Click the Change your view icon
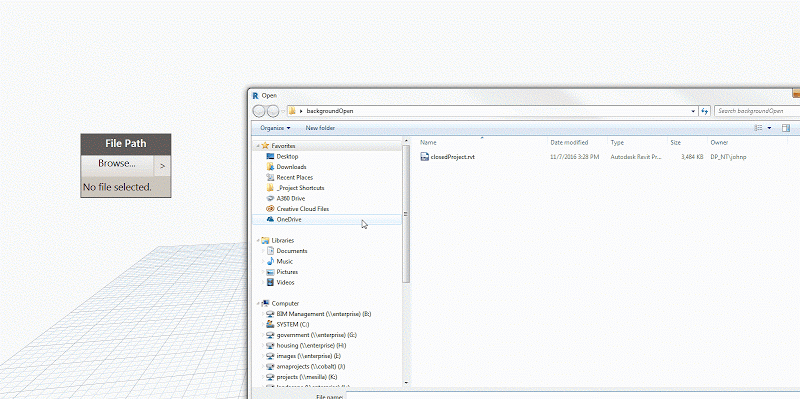The image size is (800, 399). (x=759, y=128)
